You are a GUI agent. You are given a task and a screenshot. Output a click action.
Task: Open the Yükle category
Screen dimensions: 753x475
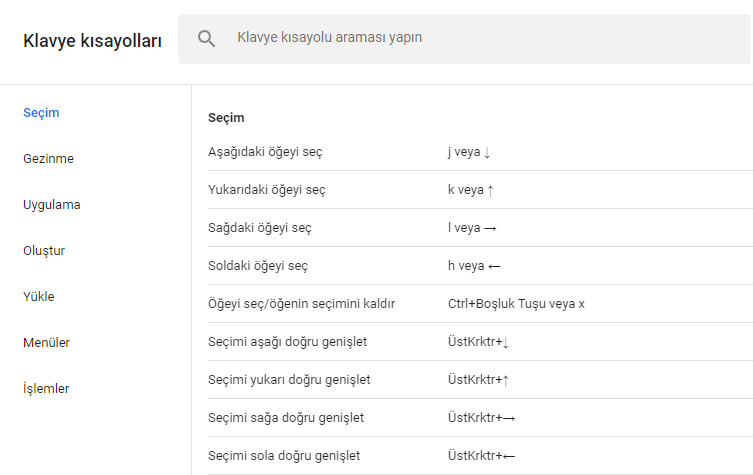click(38, 297)
